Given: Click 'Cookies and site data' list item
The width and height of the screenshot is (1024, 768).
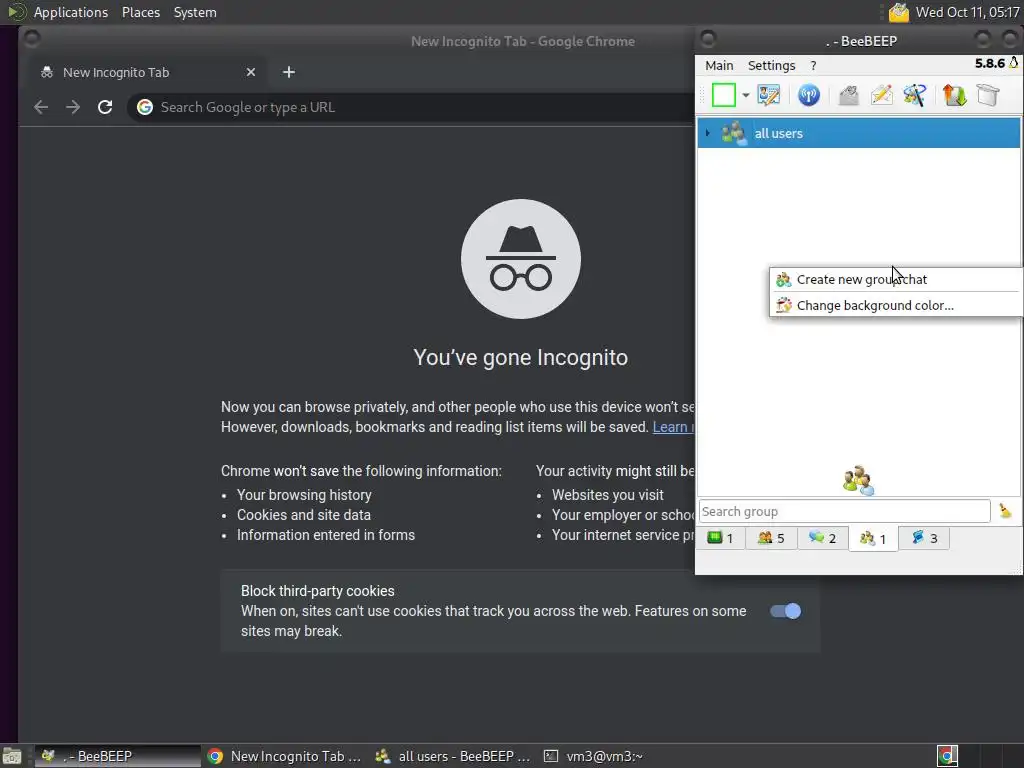Looking at the screenshot, I should (x=304, y=515).
